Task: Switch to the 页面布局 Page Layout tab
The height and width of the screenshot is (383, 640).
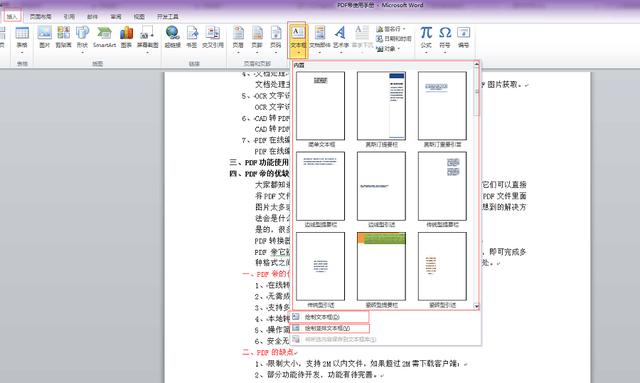Action: tap(40, 16)
